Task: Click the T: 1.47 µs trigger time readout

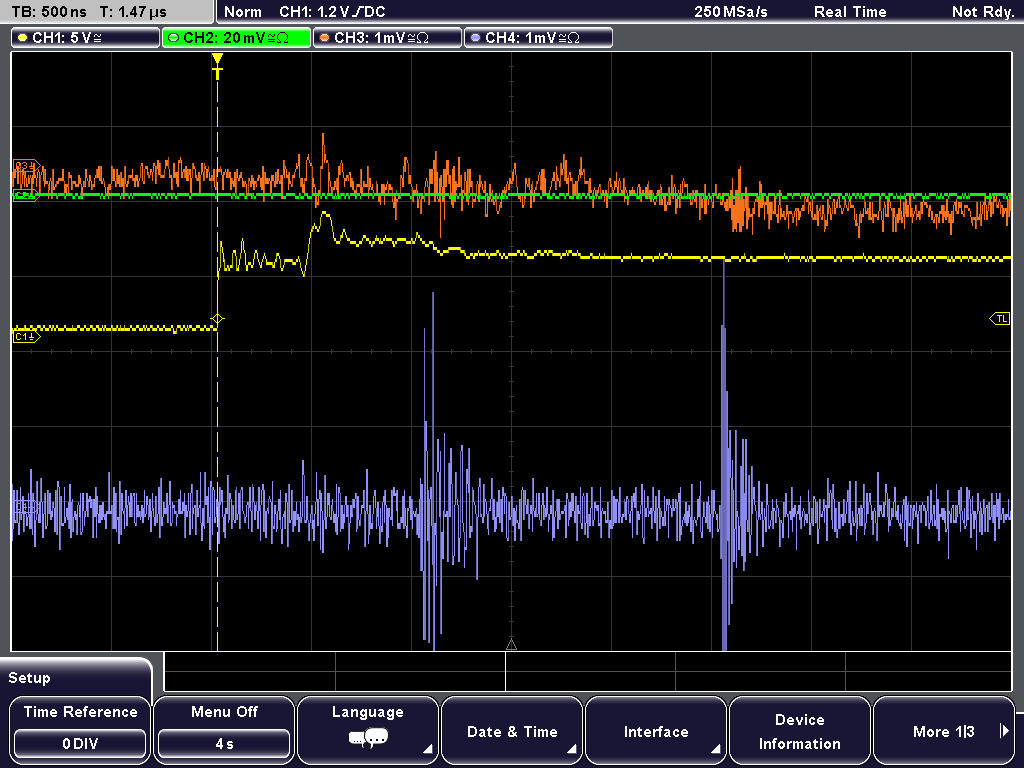Action: 133,12
